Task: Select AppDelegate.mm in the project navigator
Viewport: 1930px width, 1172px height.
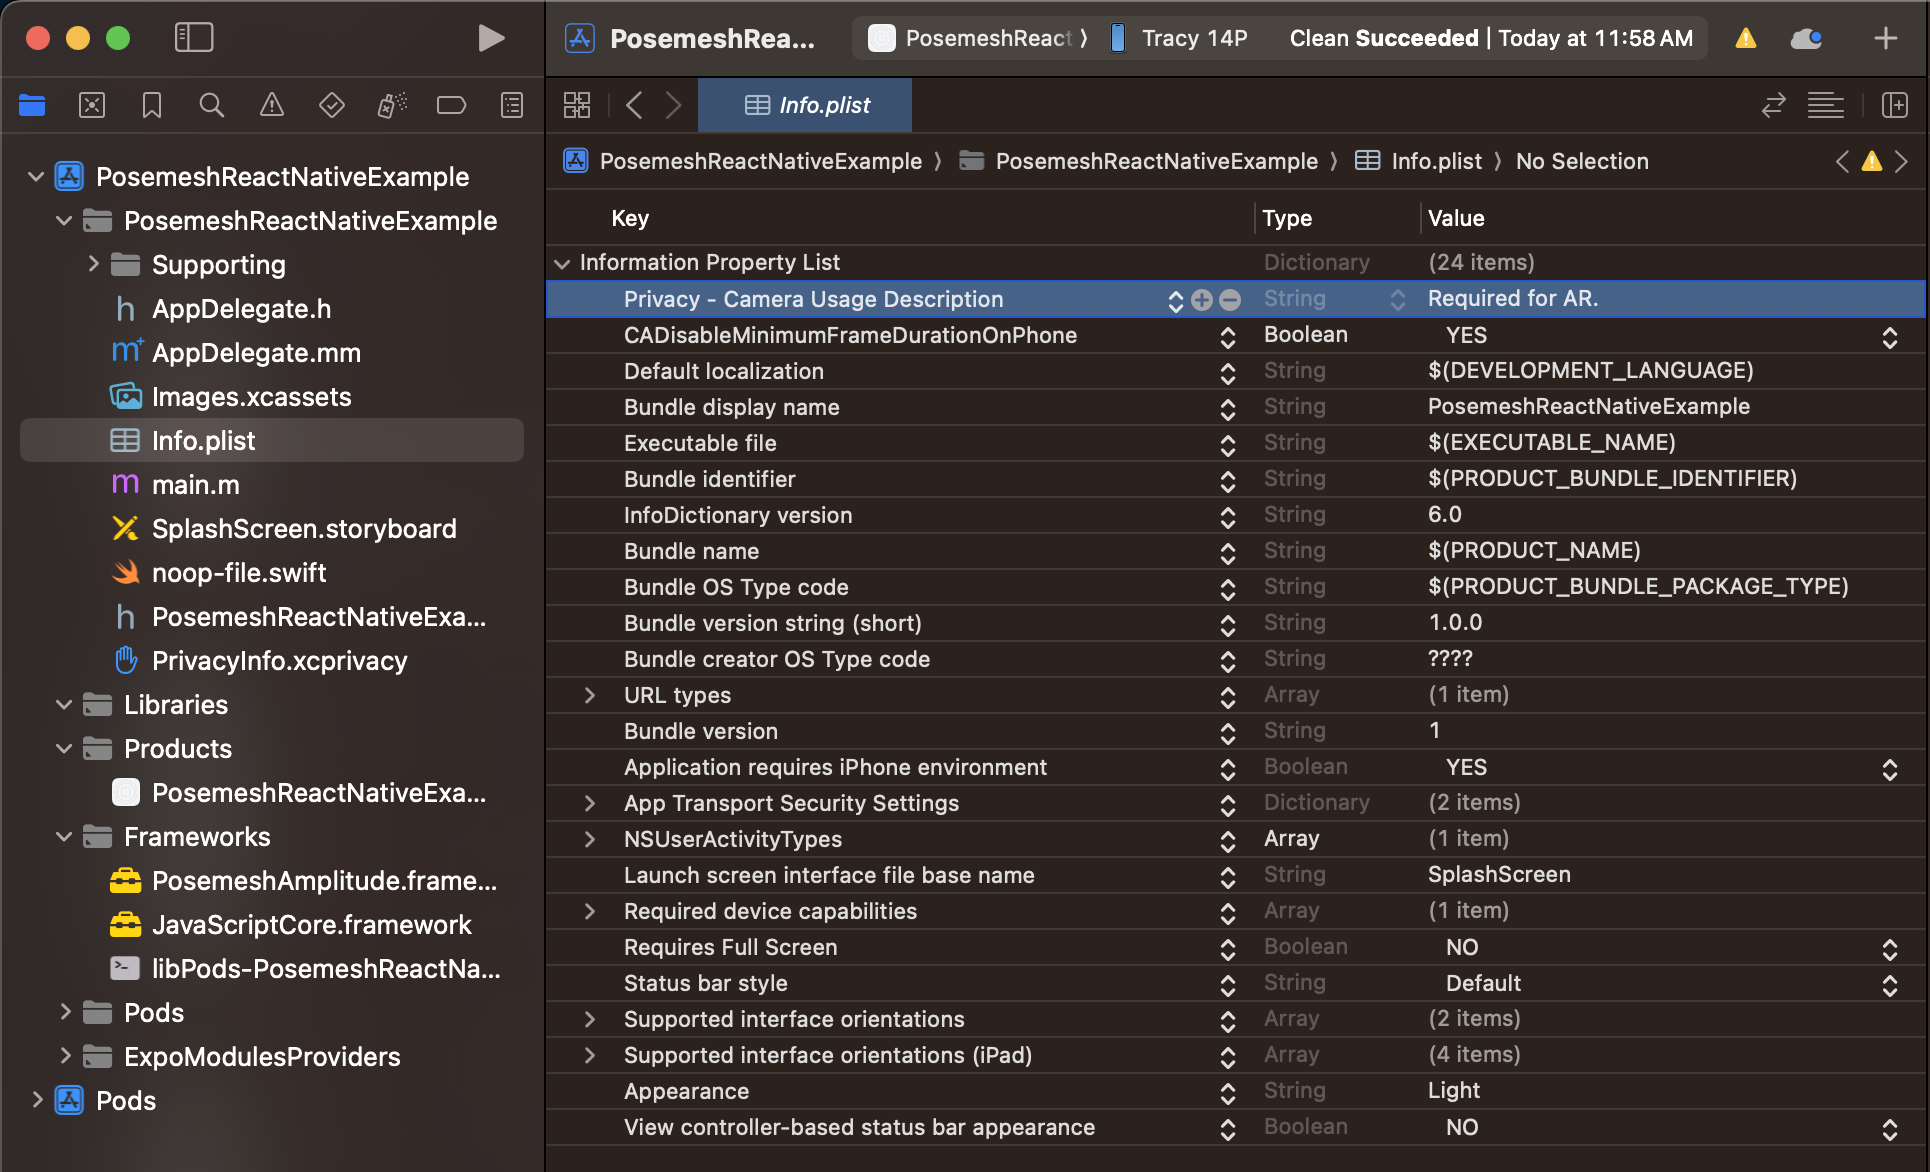Action: click(256, 353)
